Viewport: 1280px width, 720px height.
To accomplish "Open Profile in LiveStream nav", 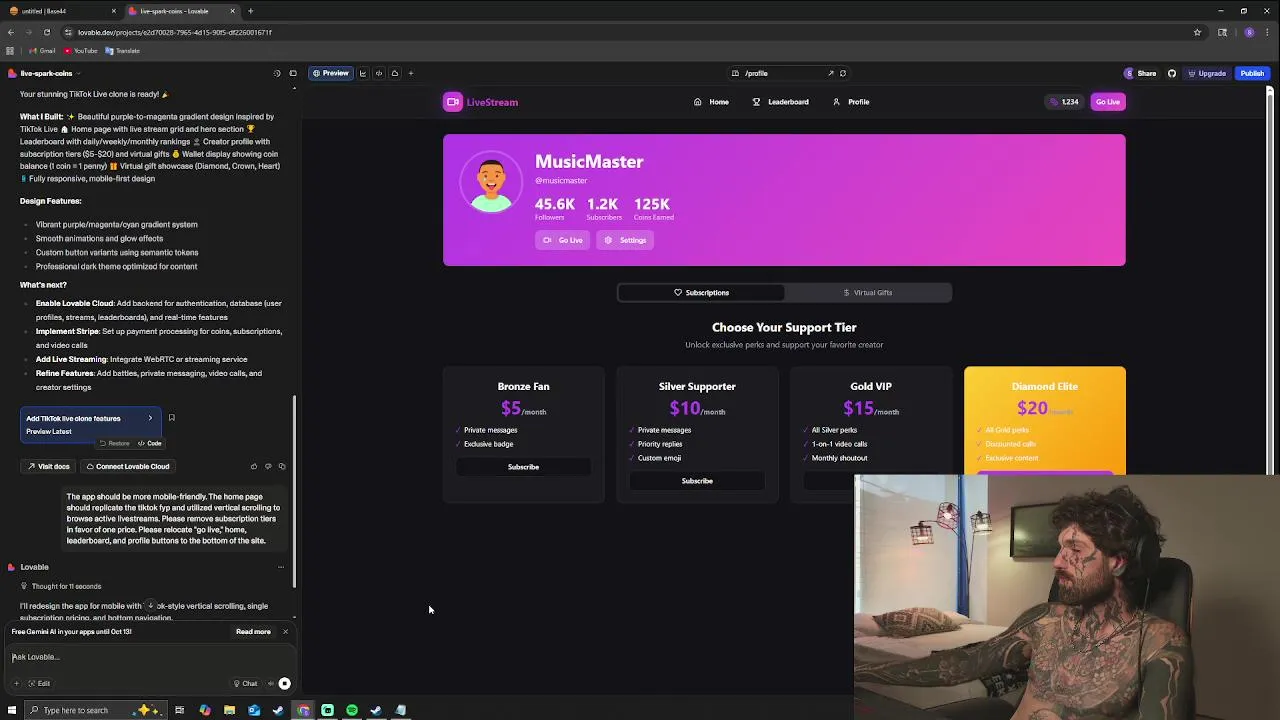I will (x=851, y=102).
